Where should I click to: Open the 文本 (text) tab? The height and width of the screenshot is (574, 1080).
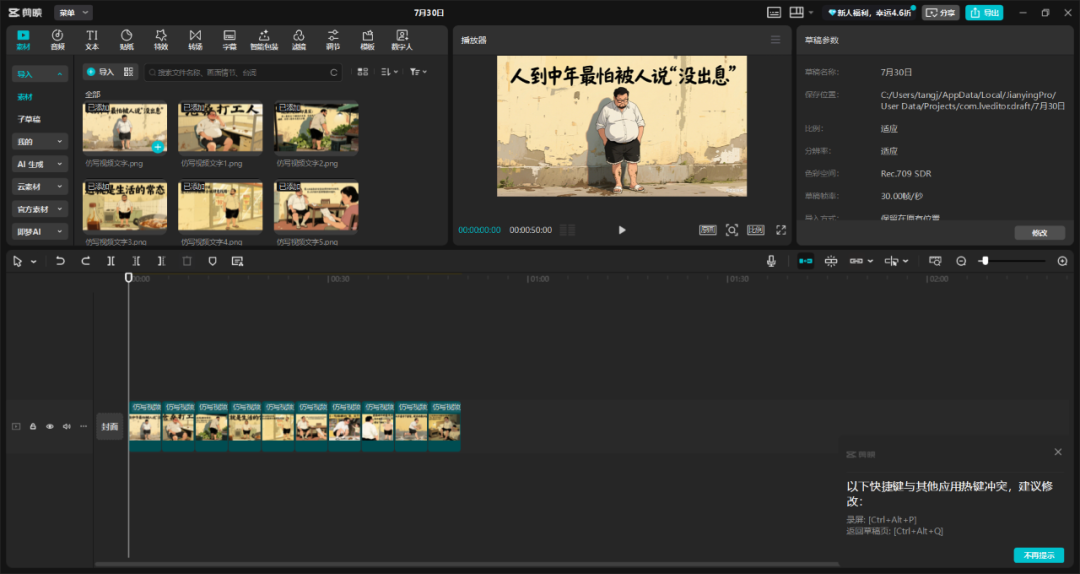[92, 39]
